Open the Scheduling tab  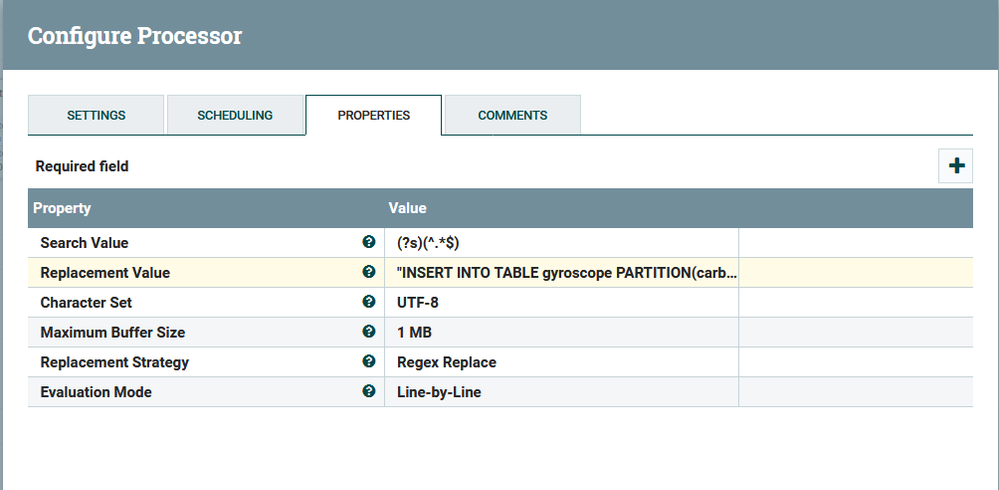click(x=235, y=115)
